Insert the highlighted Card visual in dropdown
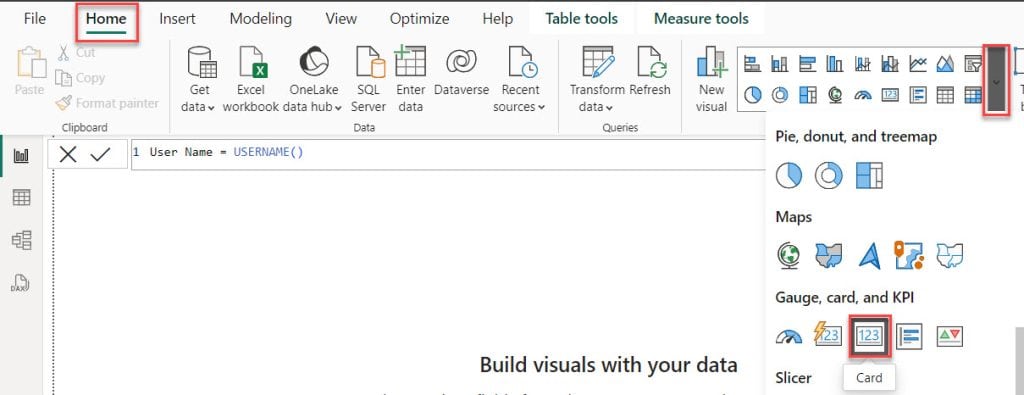The image size is (1024, 395). point(869,336)
